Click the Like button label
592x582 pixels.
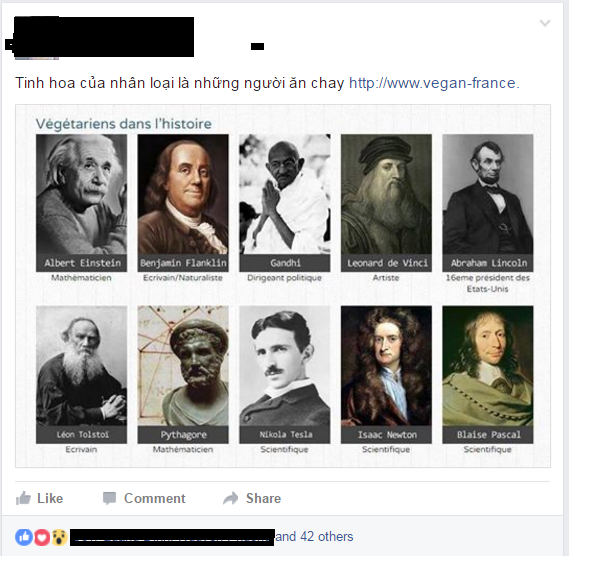pyautogui.click(x=50, y=498)
